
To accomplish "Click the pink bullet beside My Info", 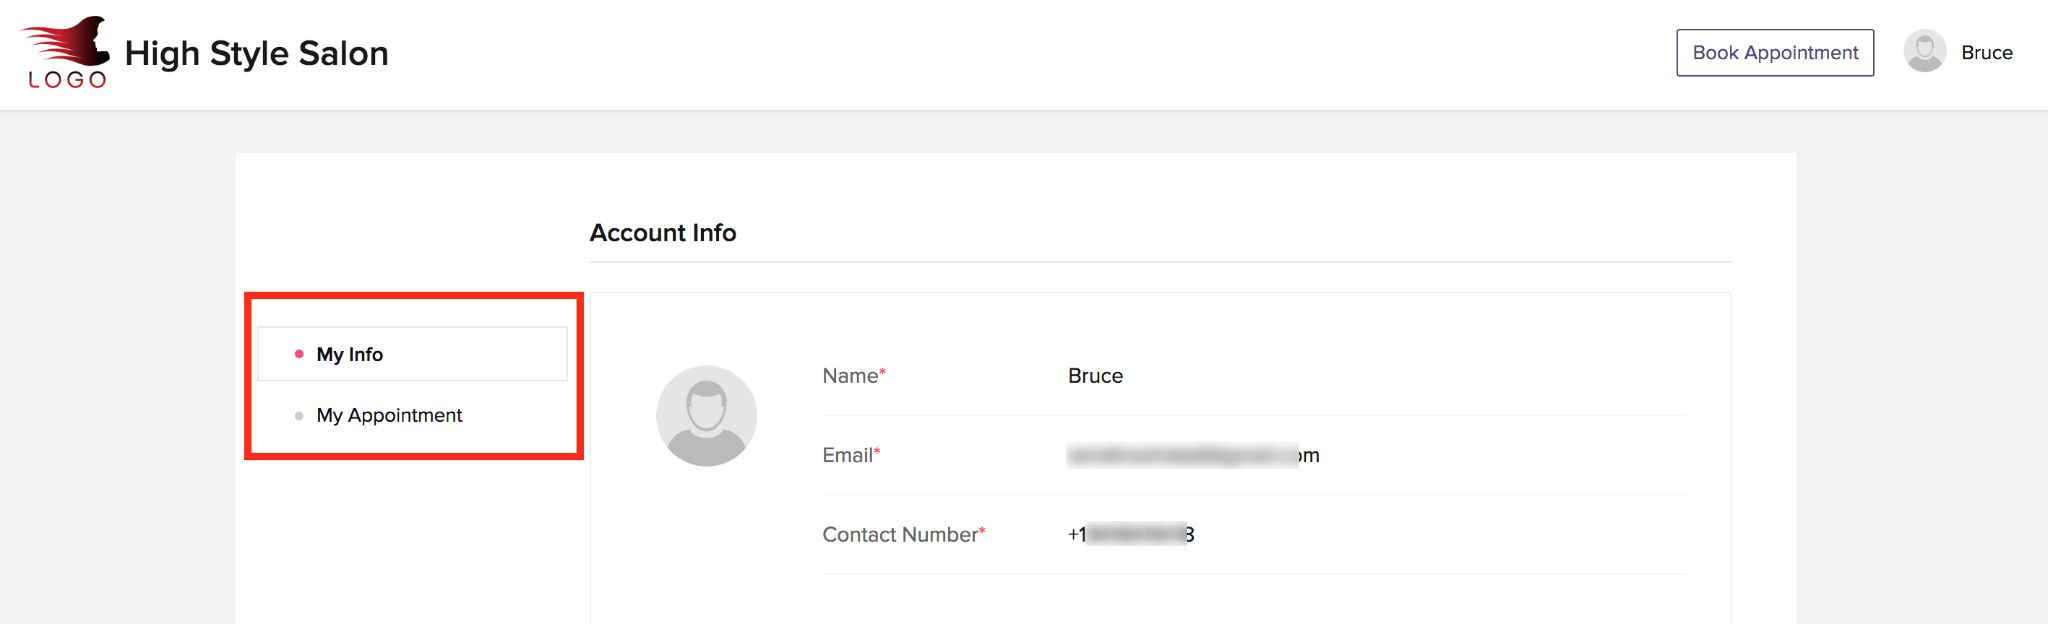I will (299, 354).
